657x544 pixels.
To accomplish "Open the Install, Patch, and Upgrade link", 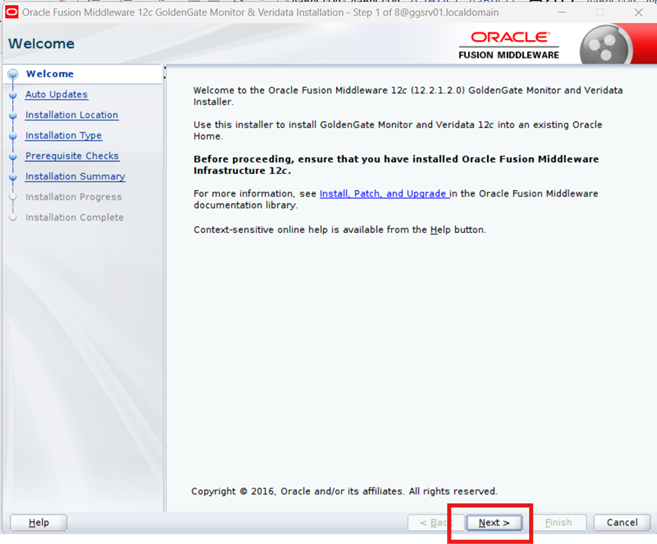I will tap(383, 194).
